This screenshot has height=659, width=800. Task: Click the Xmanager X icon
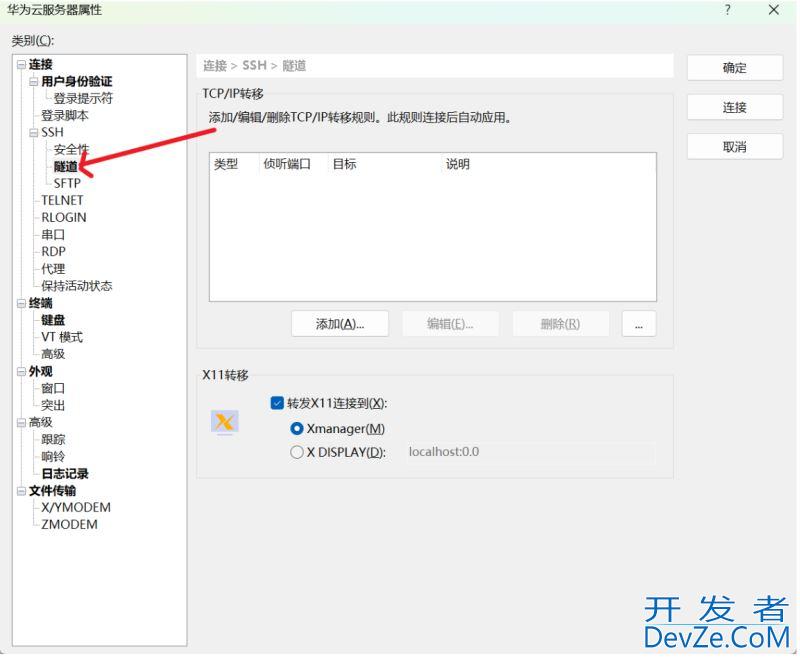click(x=224, y=422)
